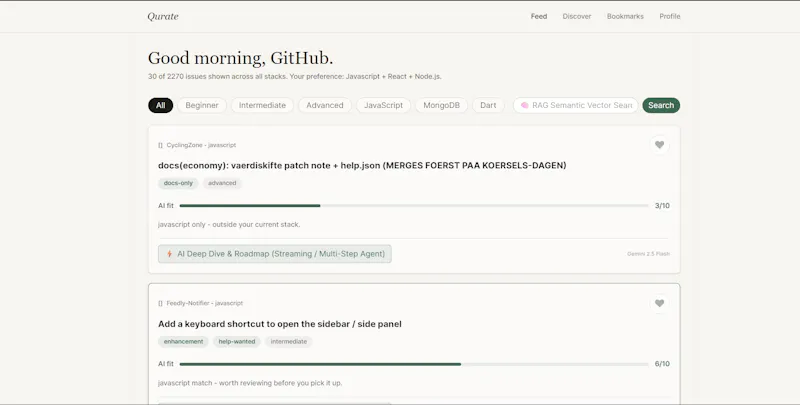Image resolution: width=800 pixels, height=405 pixels.
Task: Click the AI fit bar rated 6/10
Action: 414,364
